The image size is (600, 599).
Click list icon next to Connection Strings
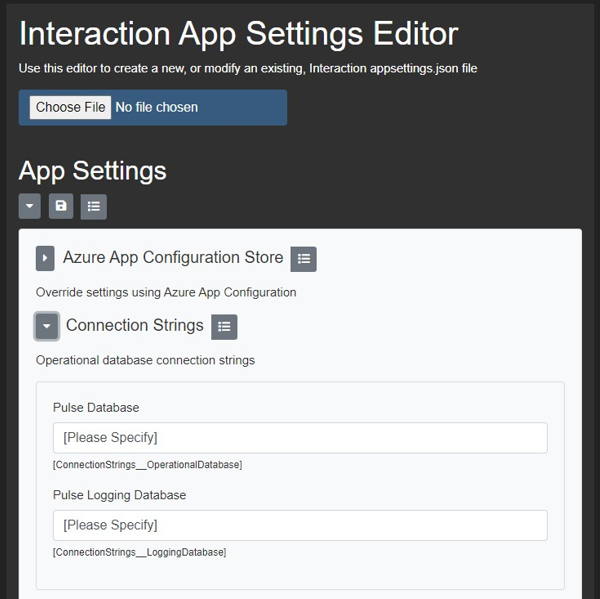[224, 327]
